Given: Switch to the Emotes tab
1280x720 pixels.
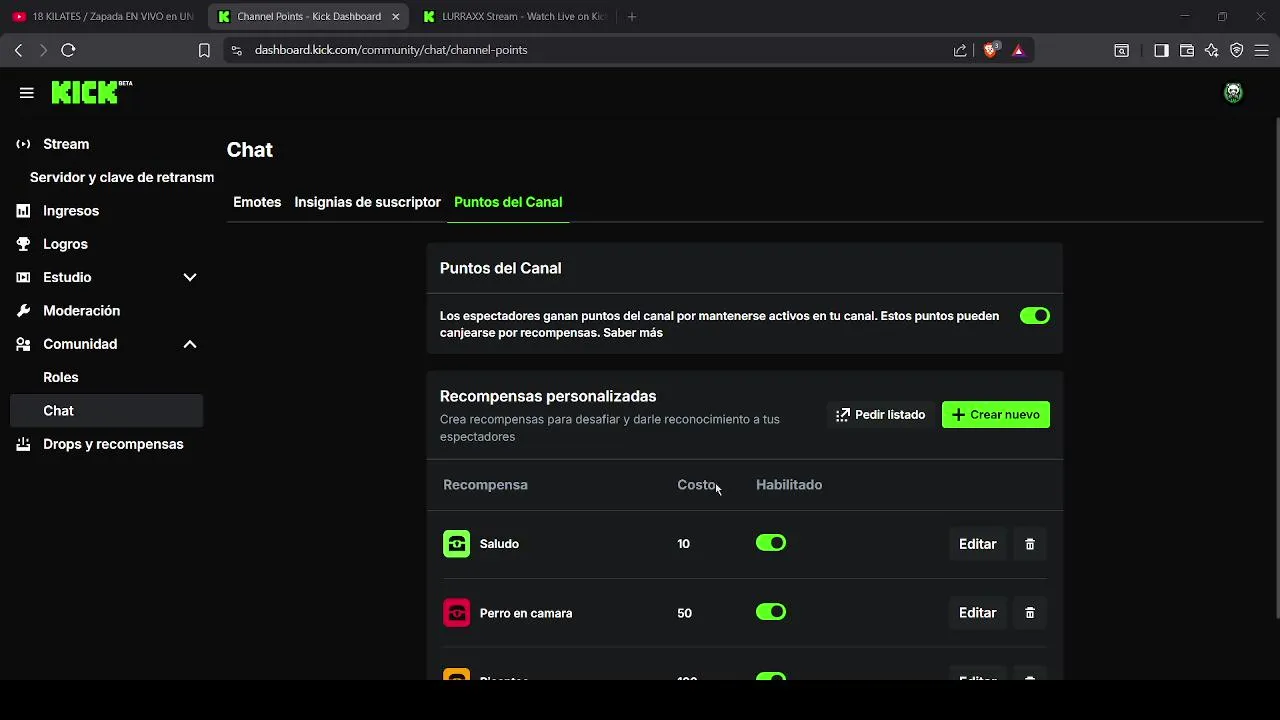Looking at the screenshot, I should pyautogui.click(x=257, y=202).
